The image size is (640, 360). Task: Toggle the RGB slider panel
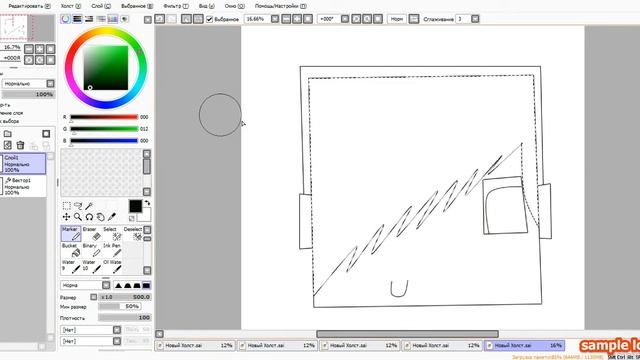pos(77,19)
